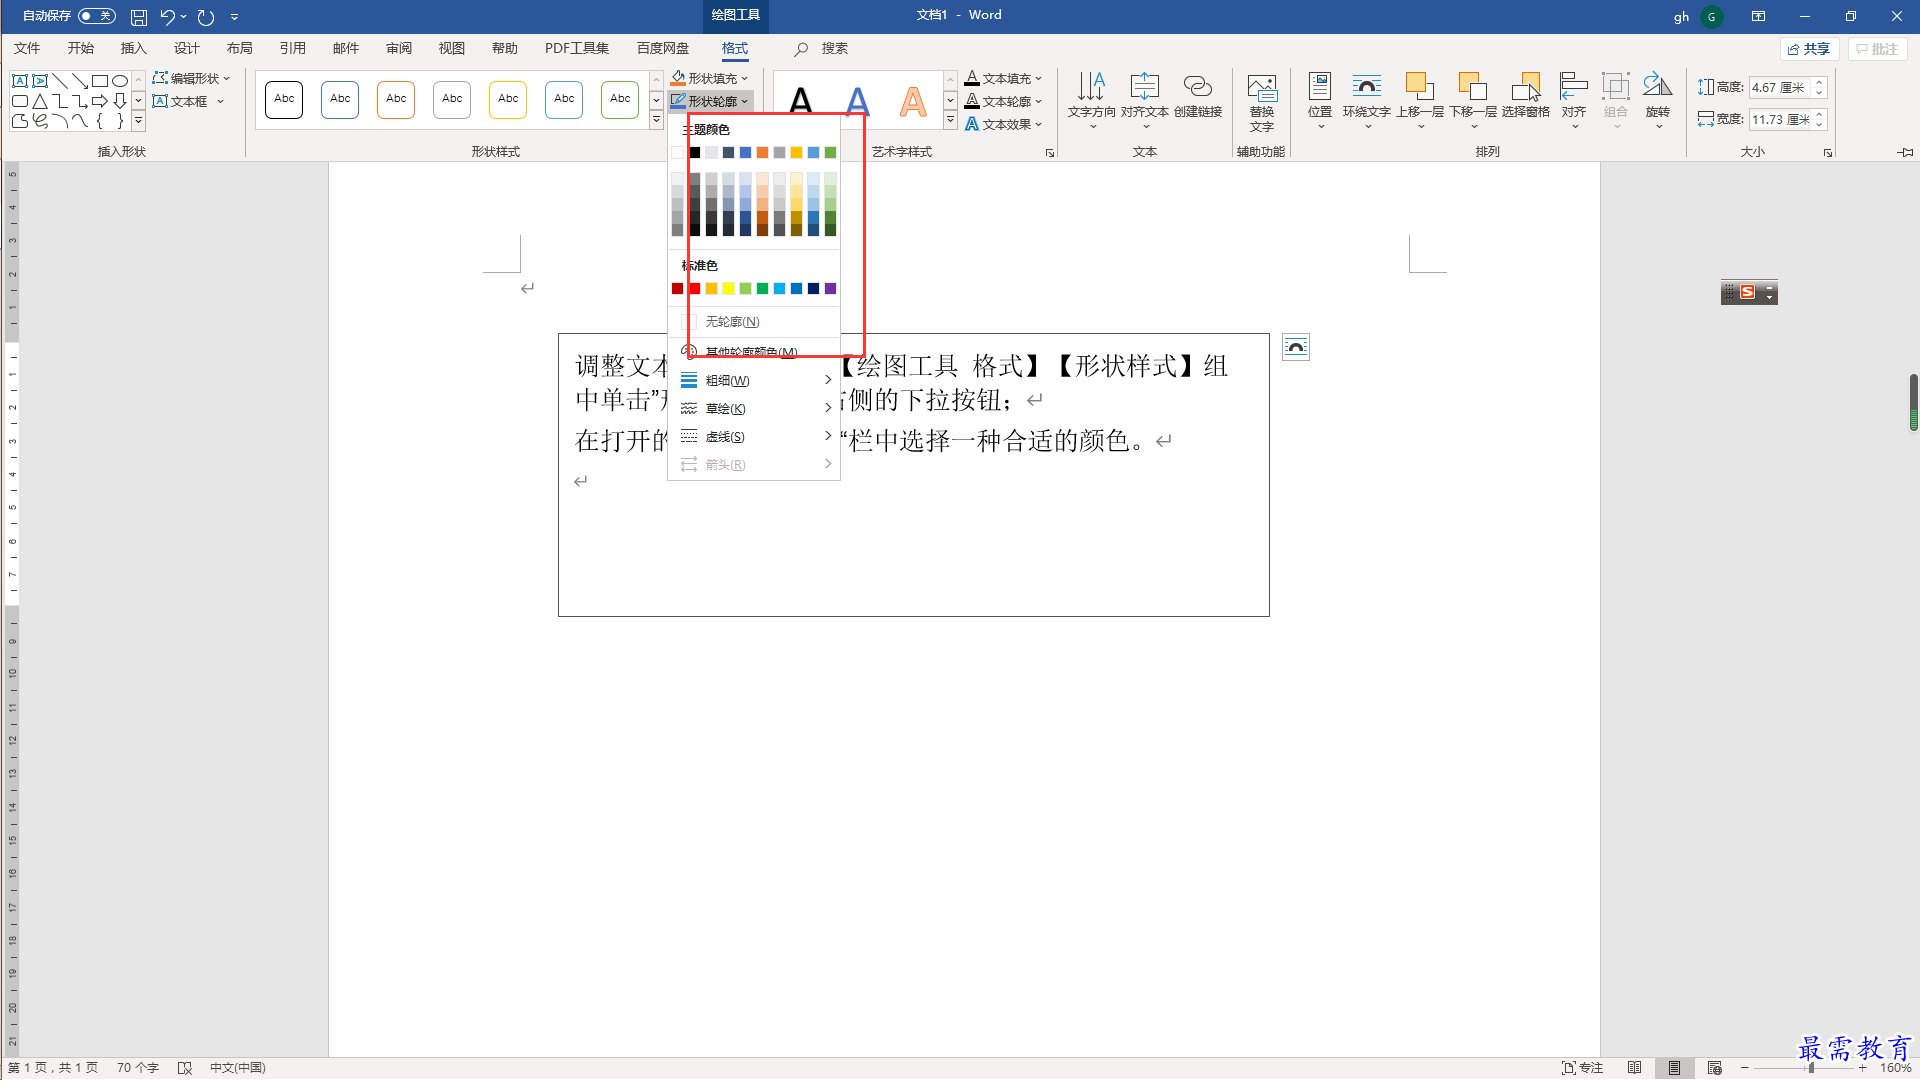Select the blue WordArt style A

pos(857,101)
